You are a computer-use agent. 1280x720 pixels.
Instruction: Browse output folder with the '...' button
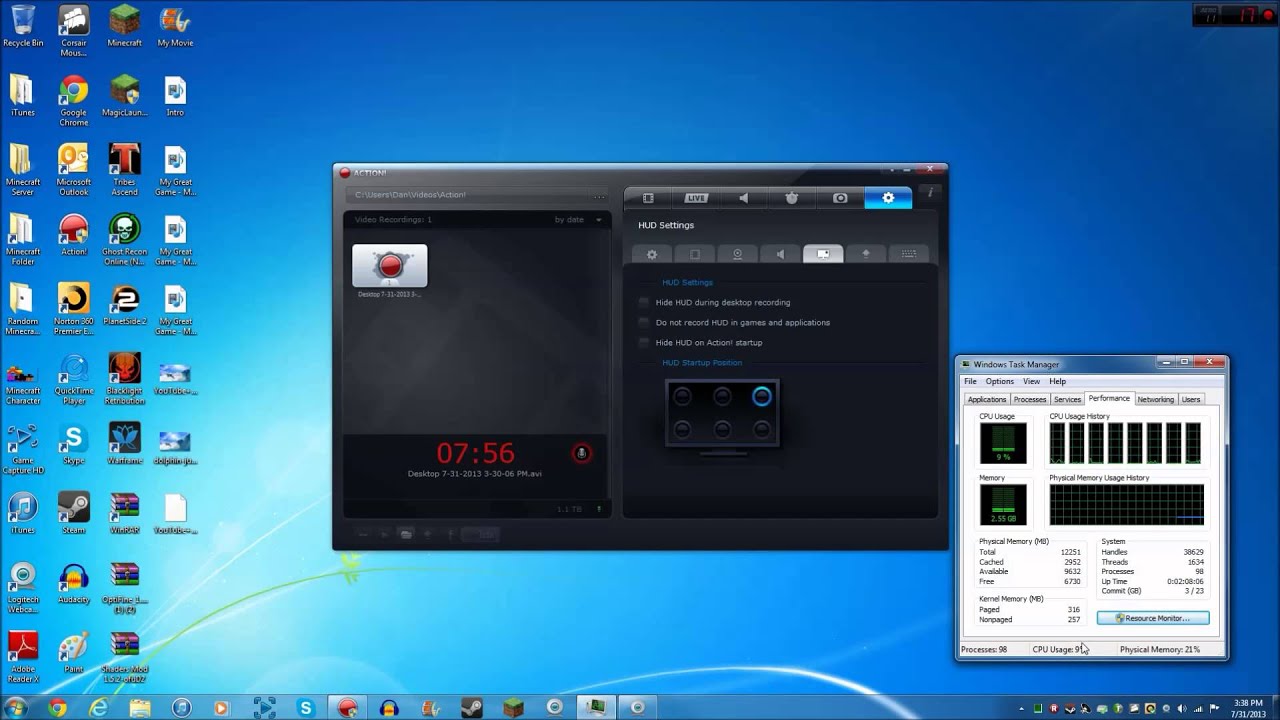click(x=598, y=195)
